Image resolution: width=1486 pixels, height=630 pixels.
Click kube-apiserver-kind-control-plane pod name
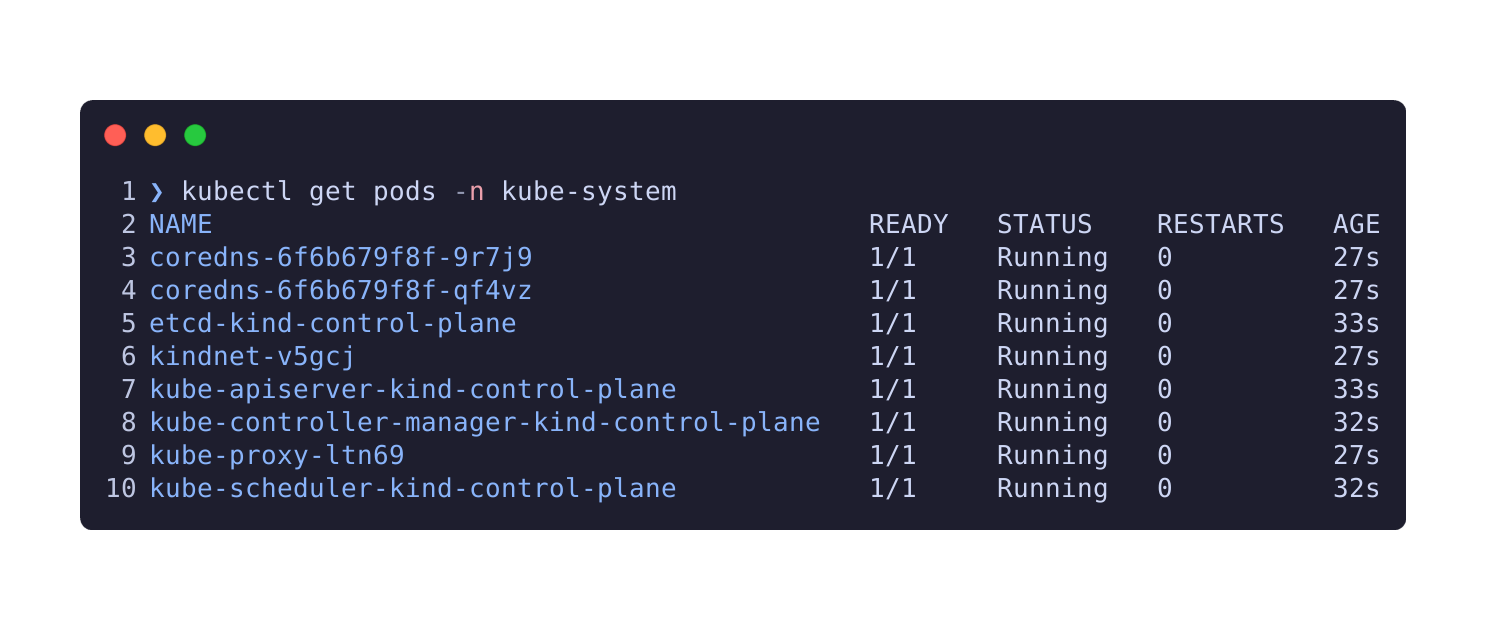[413, 390]
